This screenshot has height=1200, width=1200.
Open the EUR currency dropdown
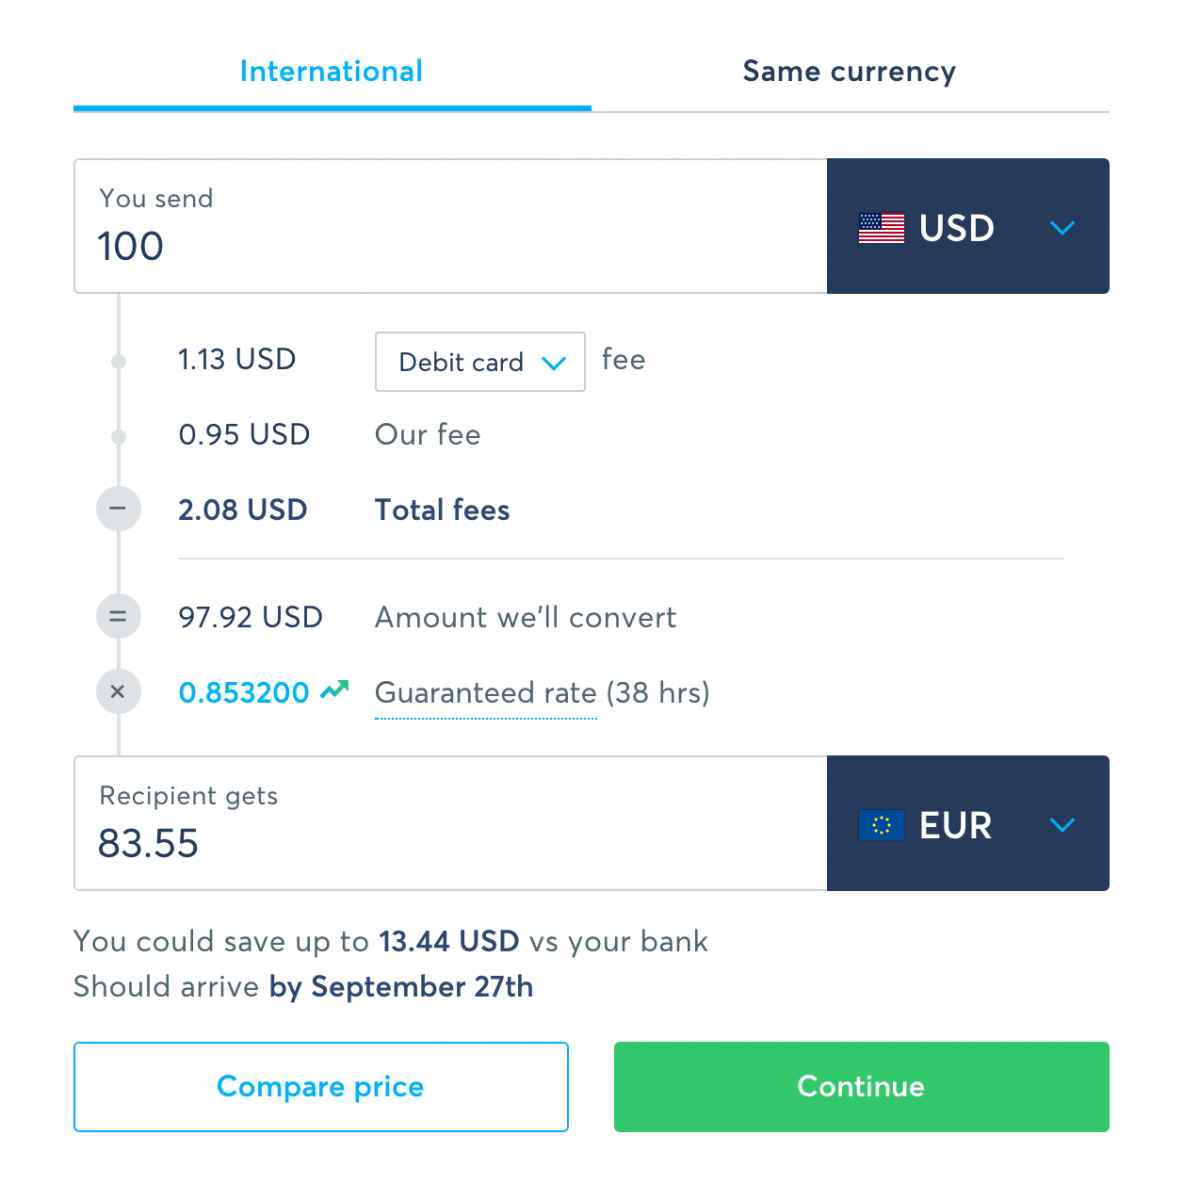pyautogui.click(x=1062, y=825)
